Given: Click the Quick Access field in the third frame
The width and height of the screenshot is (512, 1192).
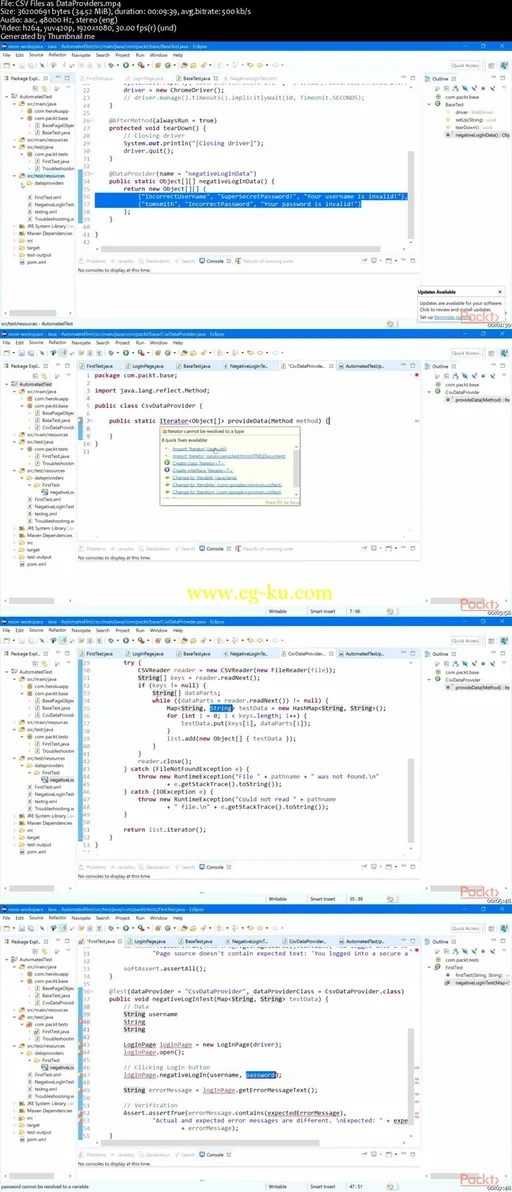Looking at the screenshot, I should coord(466,642).
